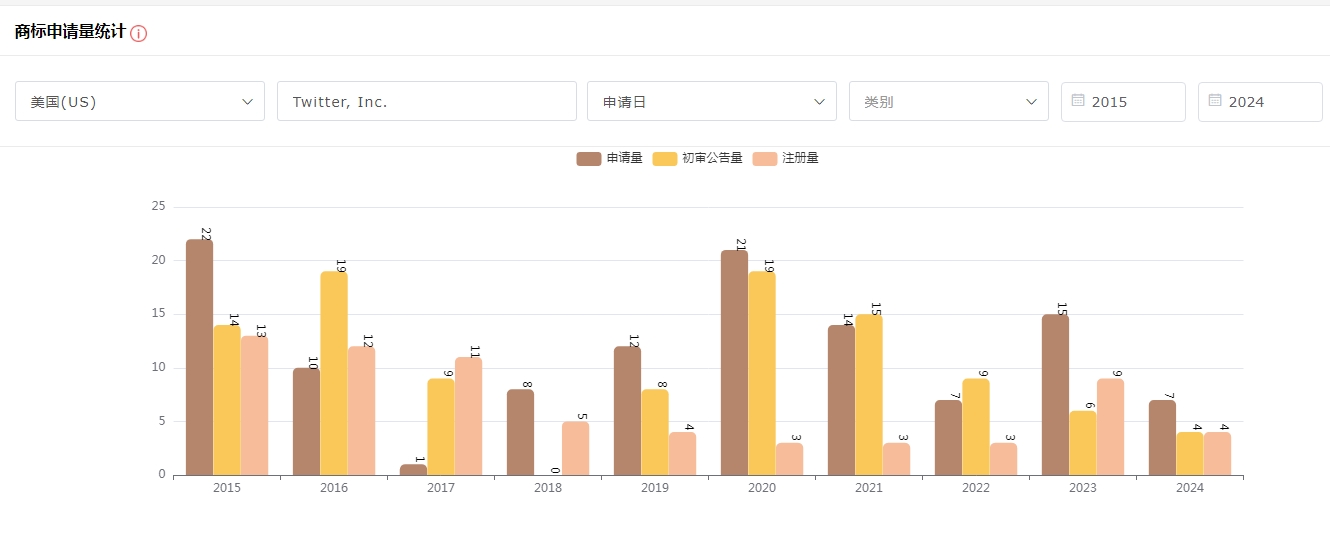The height and width of the screenshot is (554, 1330).
Task: Click the chevron arrow in the 类别 selector
Action: coord(1031,101)
